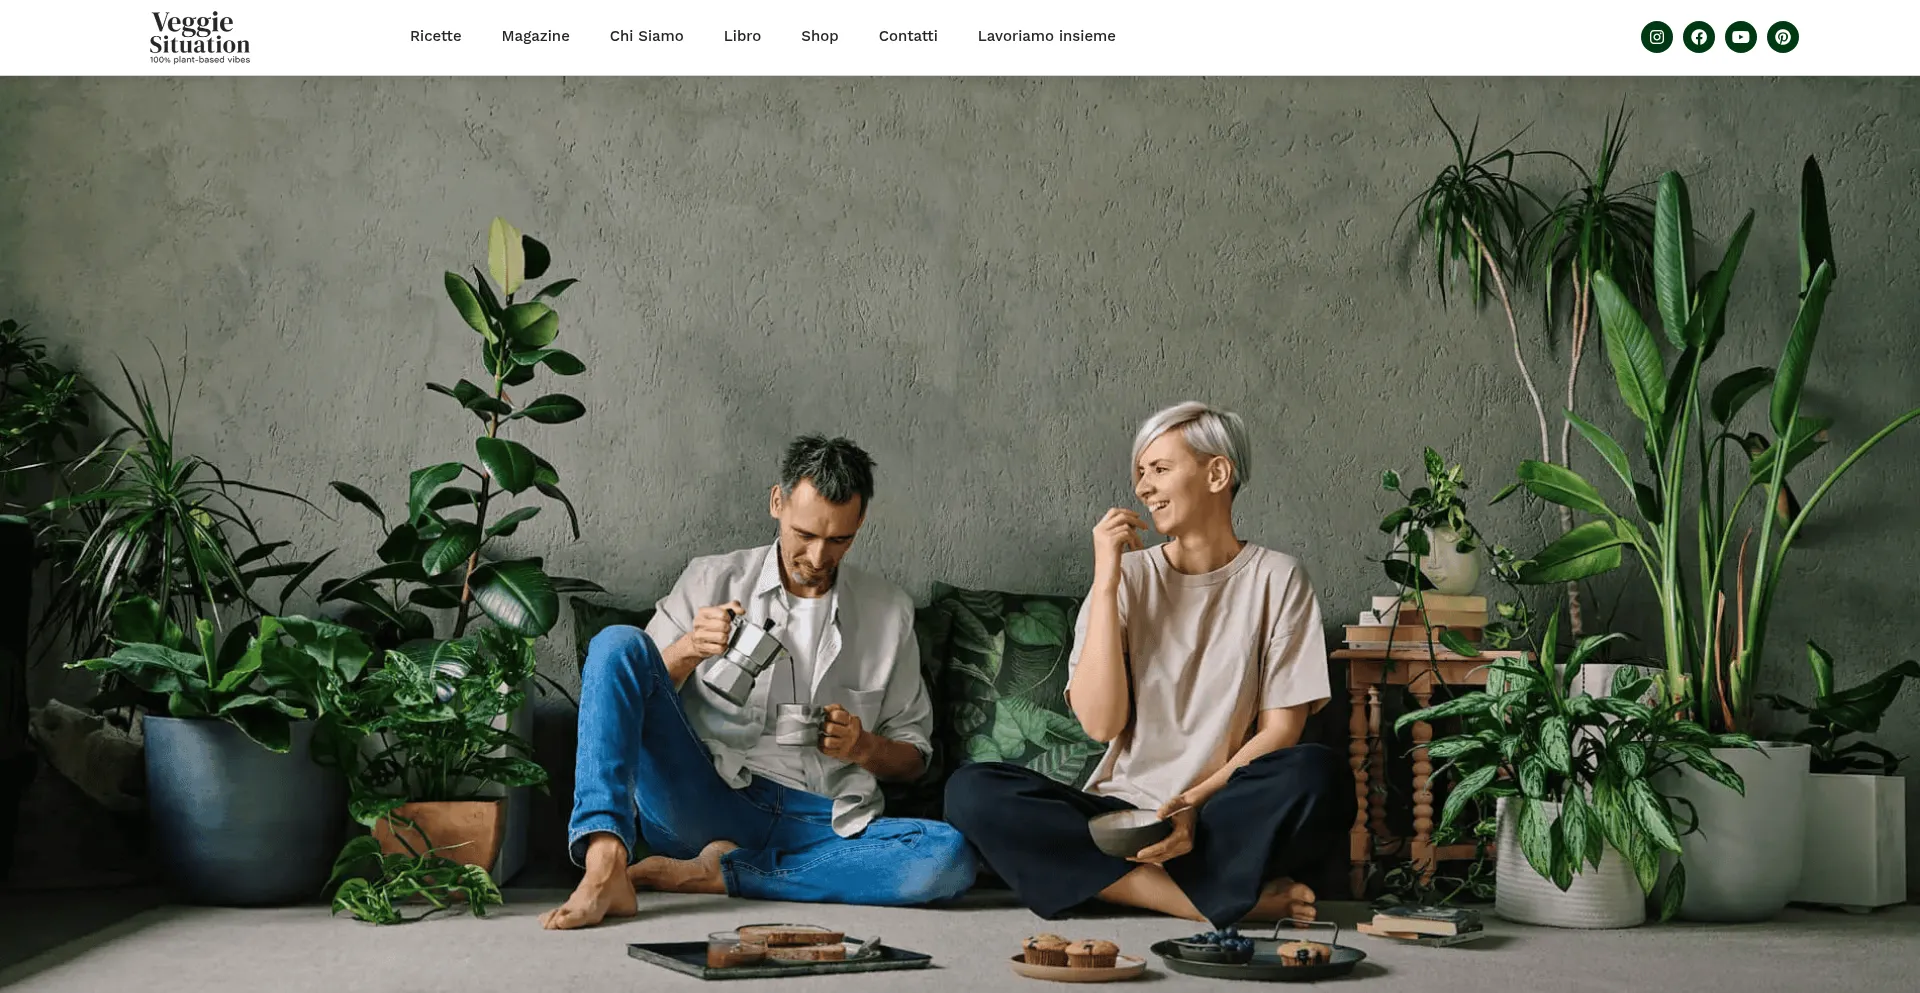Visit the Shop link
Screen dimensions: 1920x993
point(820,36)
